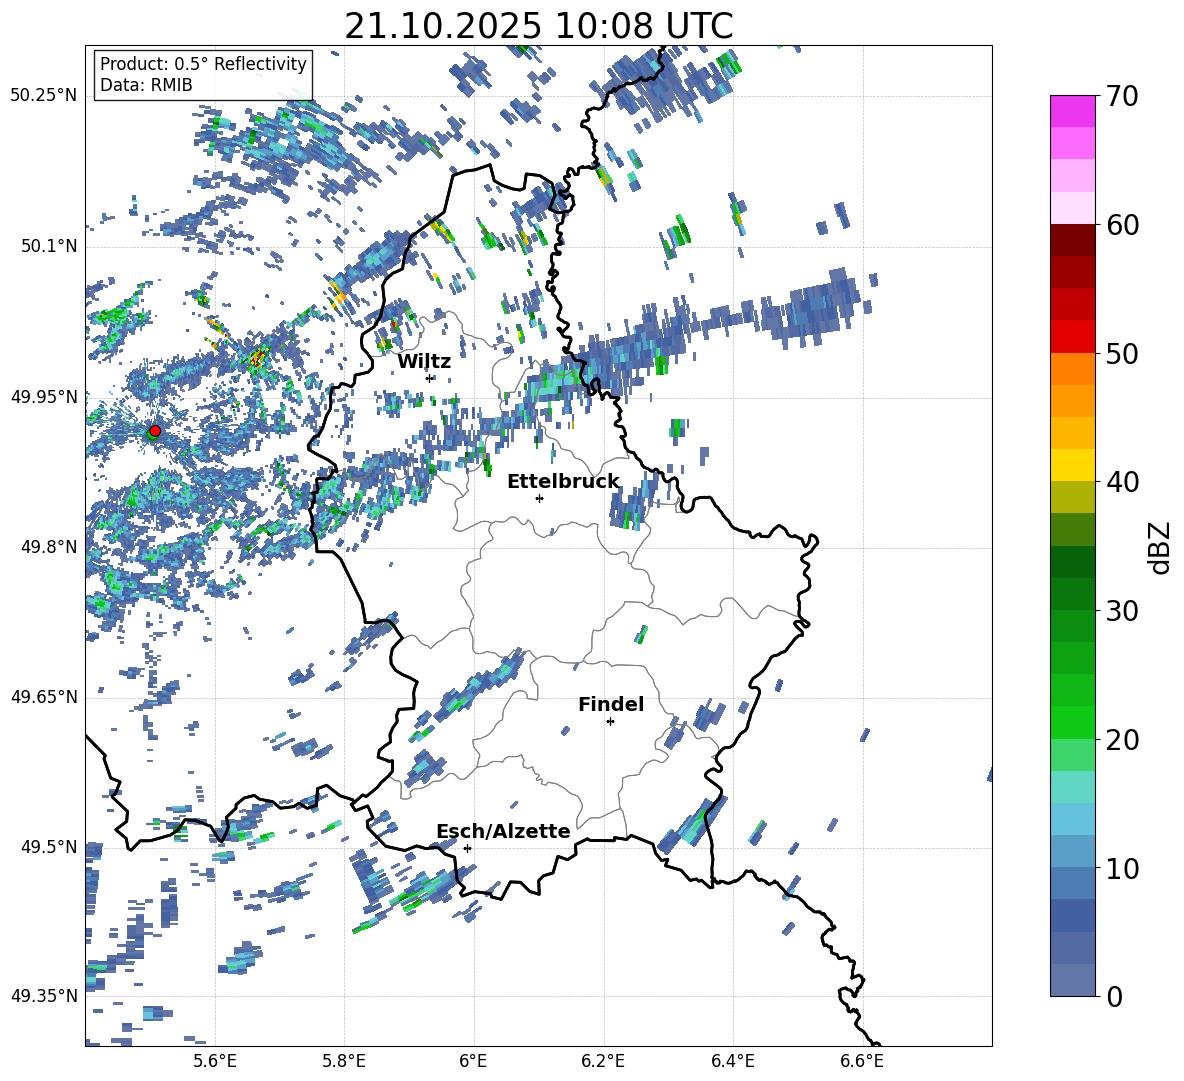The width and height of the screenshot is (1184, 1081).
Task: Click the dBZ colorbar axis label
Action: point(1160,547)
